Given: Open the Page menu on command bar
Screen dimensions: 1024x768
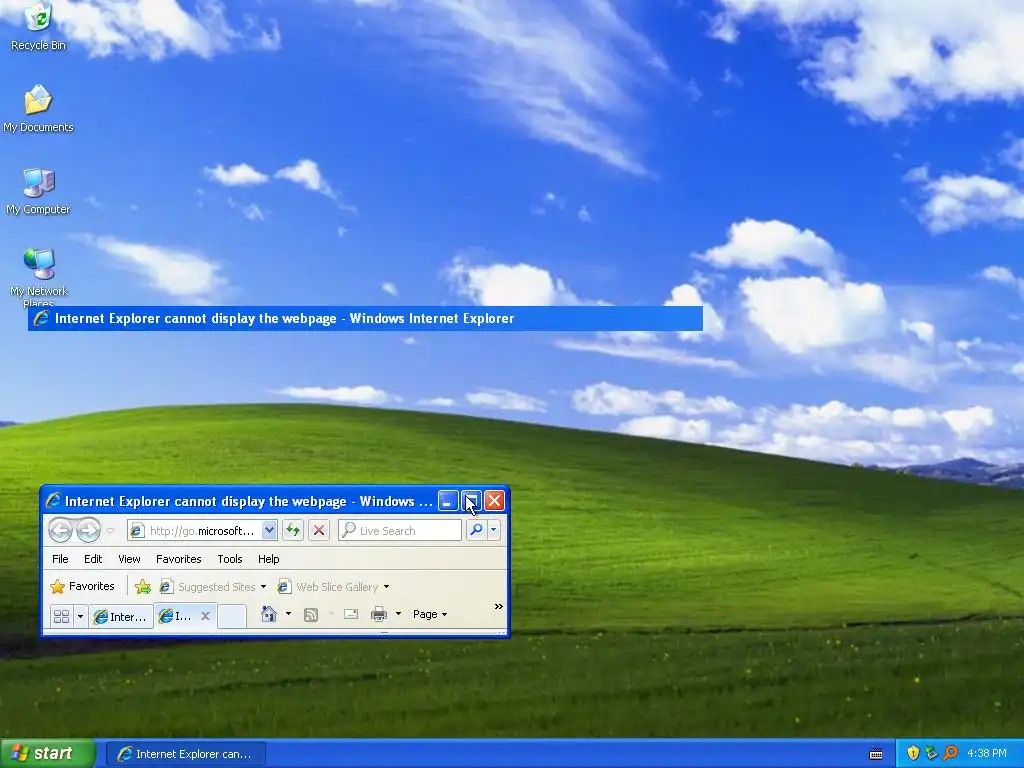Looking at the screenshot, I should point(430,614).
